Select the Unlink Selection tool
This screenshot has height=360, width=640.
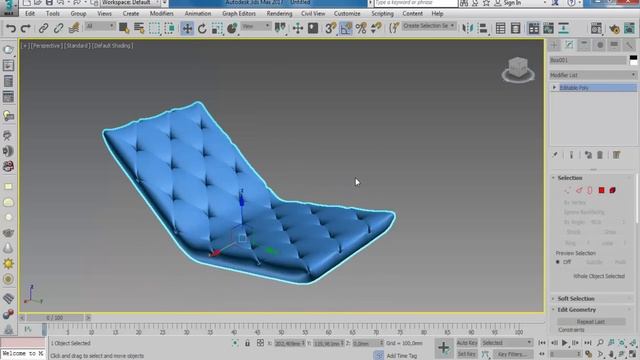[58, 28]
